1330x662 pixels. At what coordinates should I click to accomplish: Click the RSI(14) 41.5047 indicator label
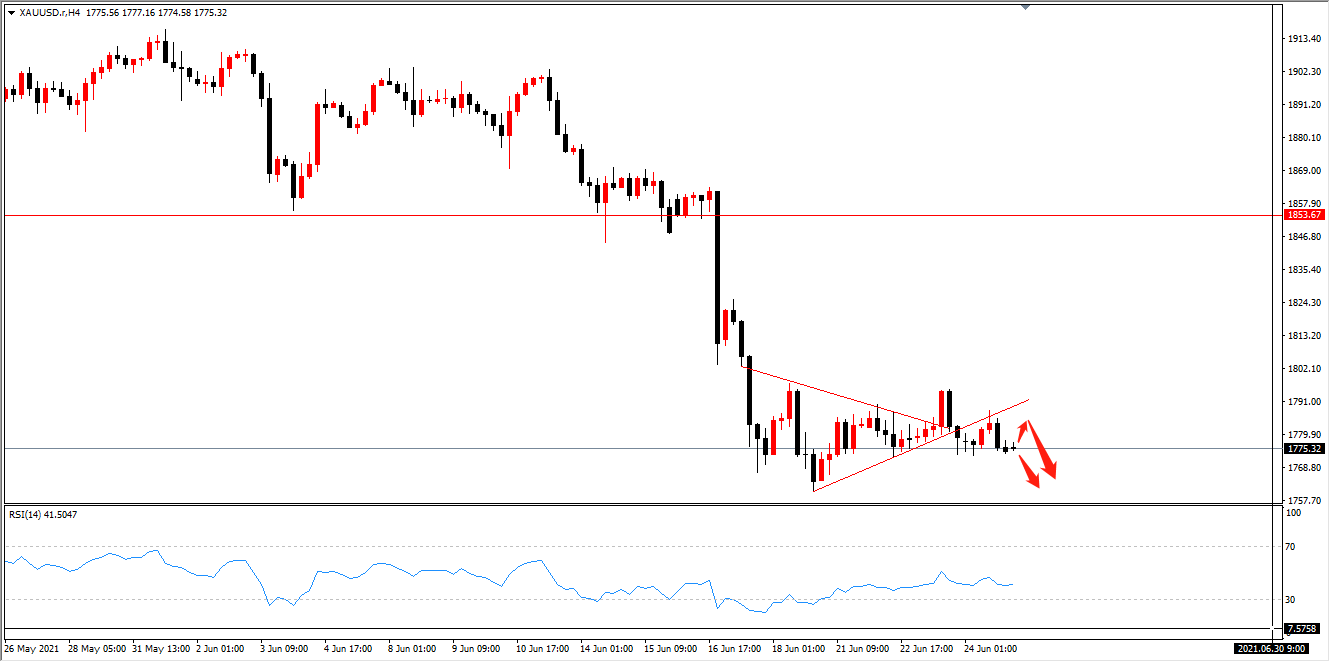[x=43, y=515]
